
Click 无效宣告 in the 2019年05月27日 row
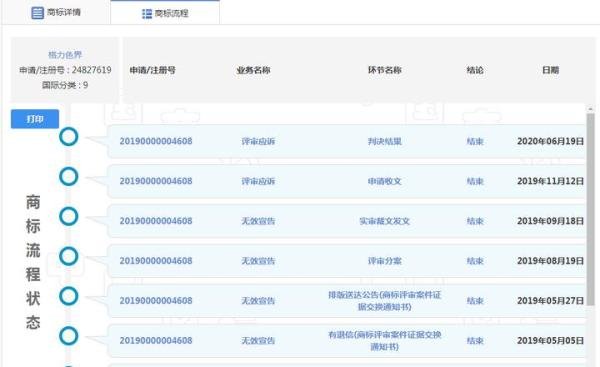point(258,301)
